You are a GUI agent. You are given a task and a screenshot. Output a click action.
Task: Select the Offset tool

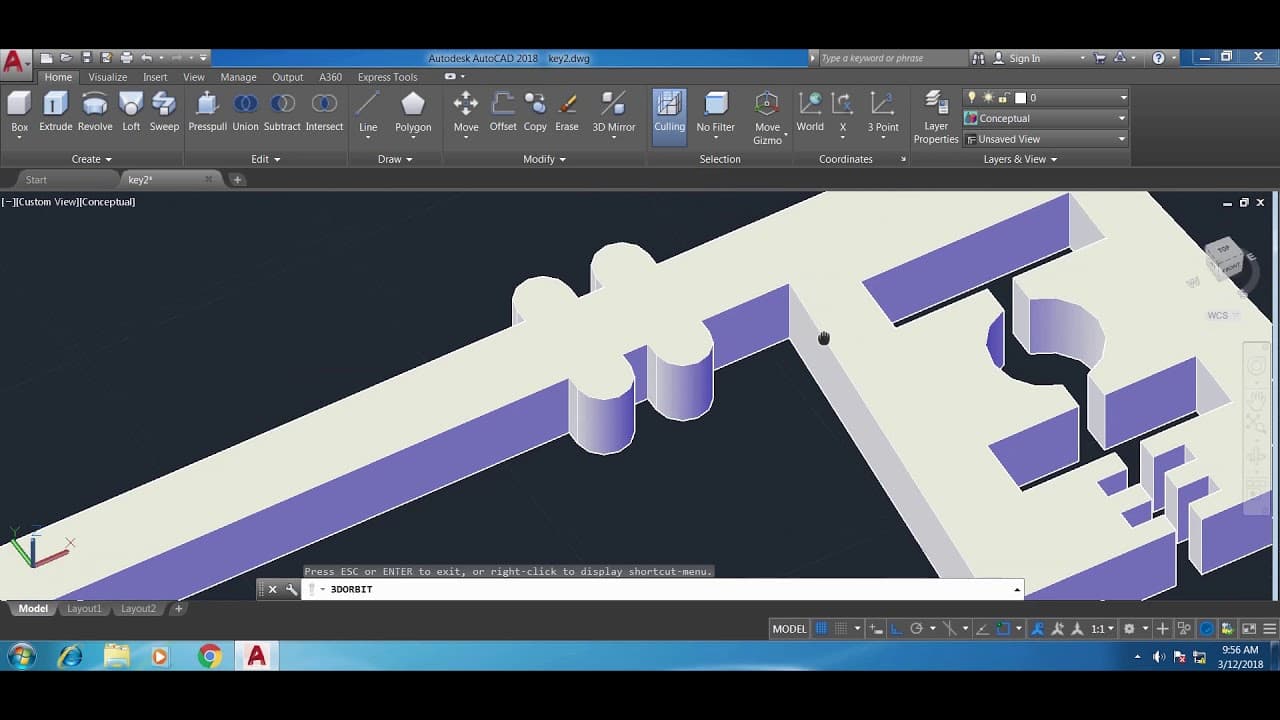503,110
